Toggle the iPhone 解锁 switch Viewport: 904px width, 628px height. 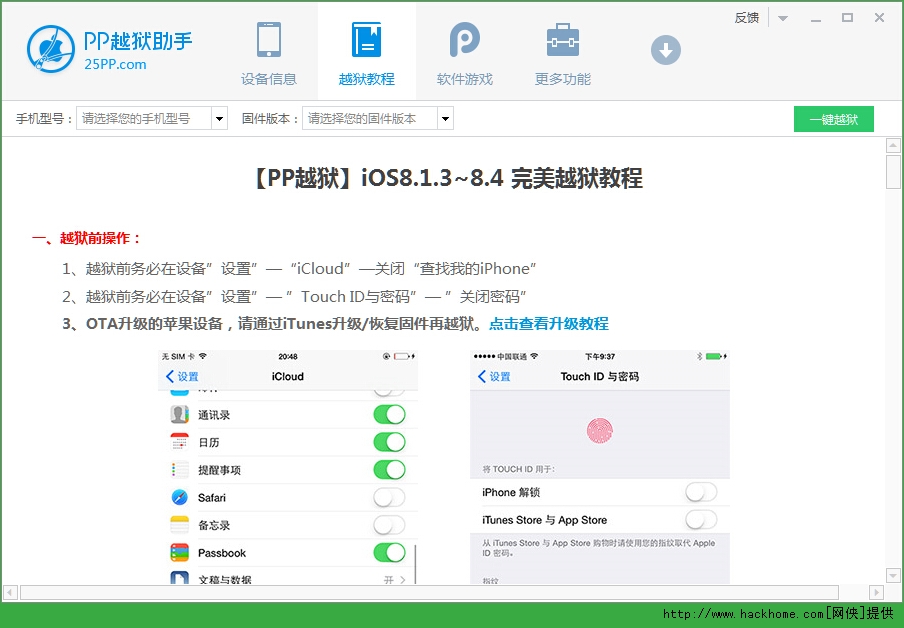tap(701, 492)
